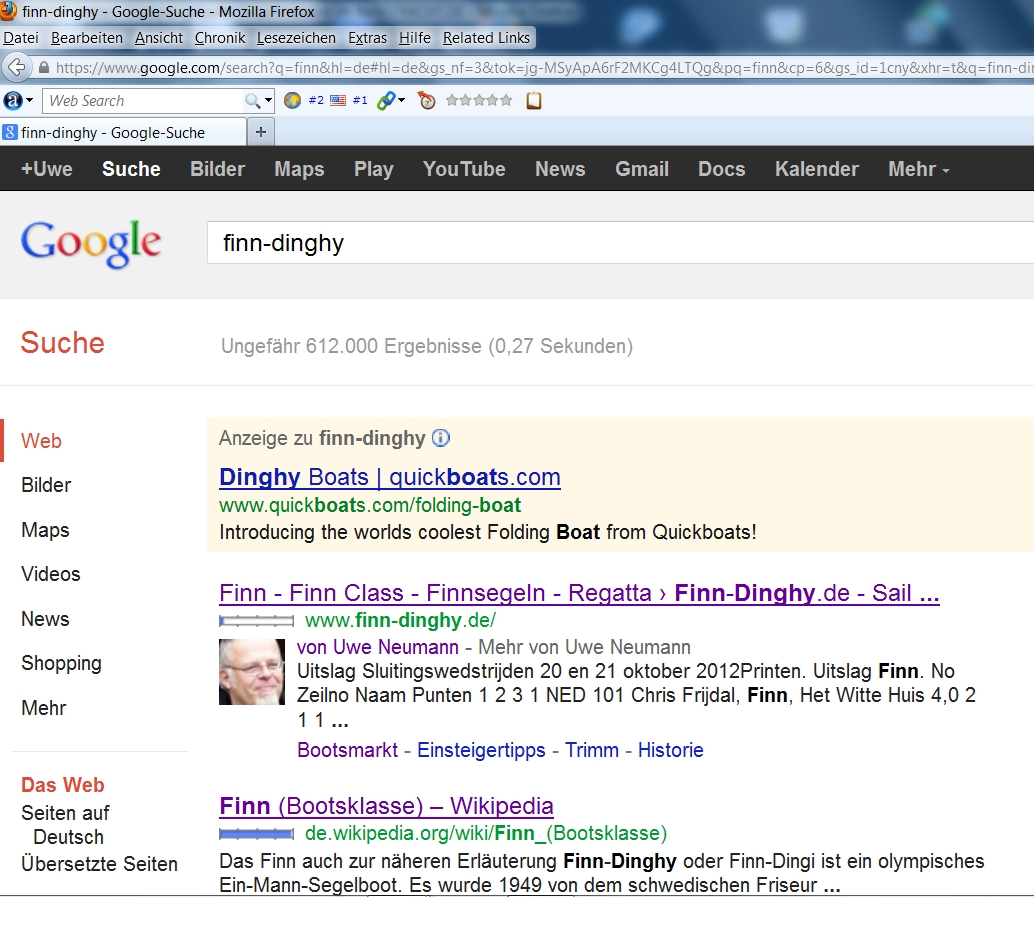Open the Finn-Dinghy.de result title
The height and width of the screenshot is (940, 1034).
pyautogui.click(x=579, y=593)
